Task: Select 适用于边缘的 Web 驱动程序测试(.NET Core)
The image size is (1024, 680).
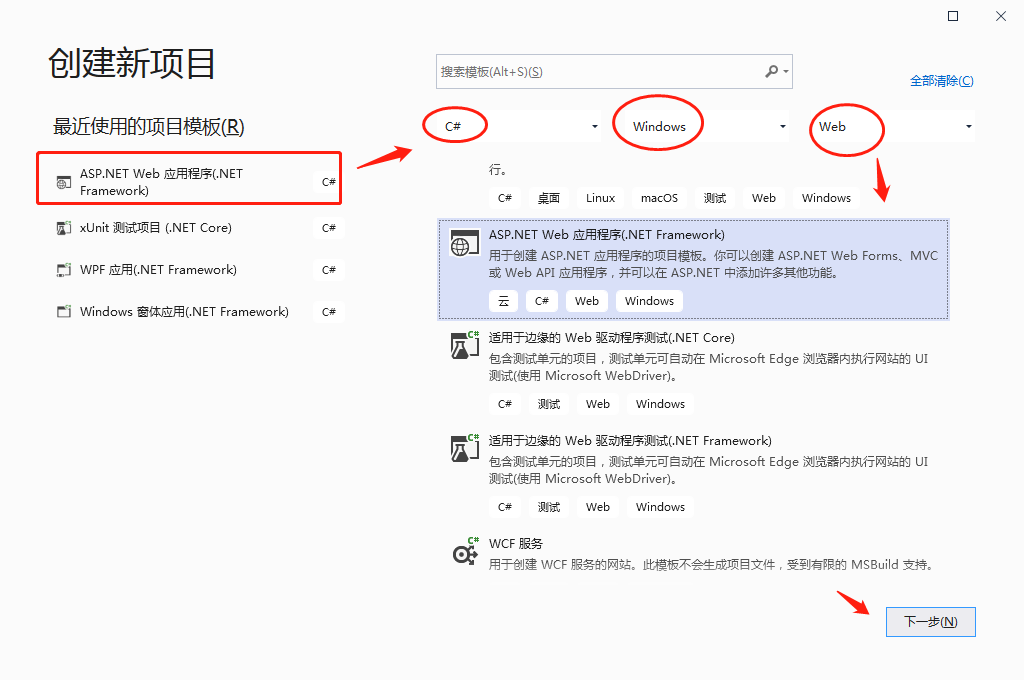Action: pos(693,373)
